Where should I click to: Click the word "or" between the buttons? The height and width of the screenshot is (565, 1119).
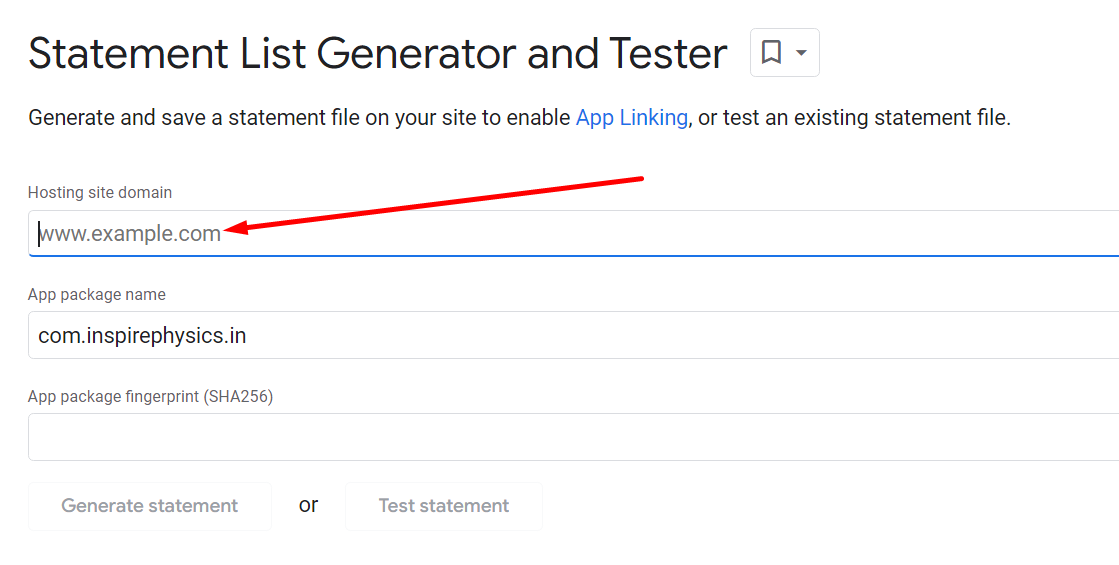click(x=308, y=505)
